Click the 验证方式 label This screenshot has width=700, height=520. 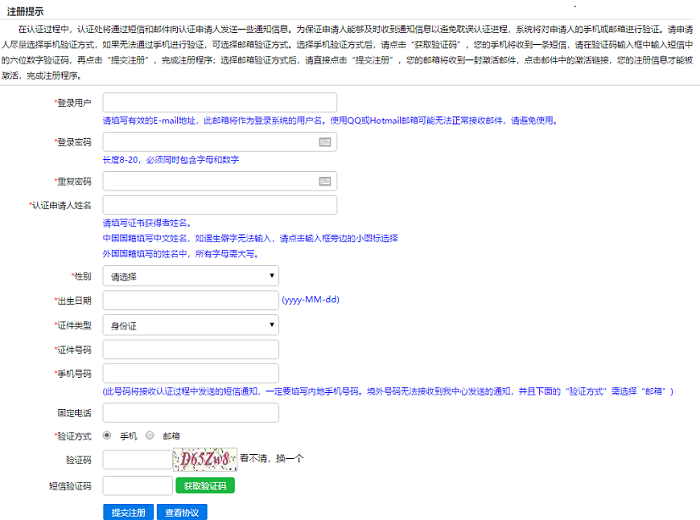[x=73, y=436]
